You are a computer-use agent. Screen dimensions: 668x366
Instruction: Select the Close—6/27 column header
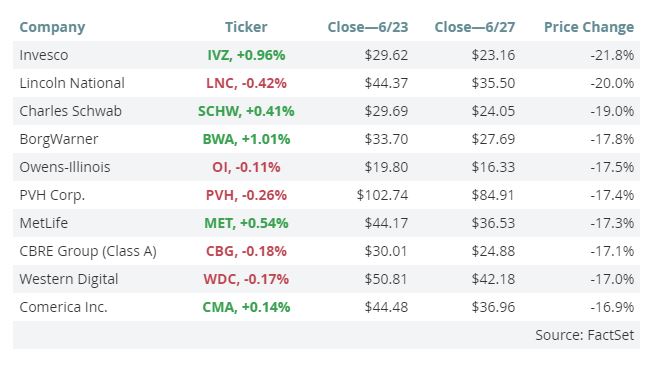pos(475,27)
